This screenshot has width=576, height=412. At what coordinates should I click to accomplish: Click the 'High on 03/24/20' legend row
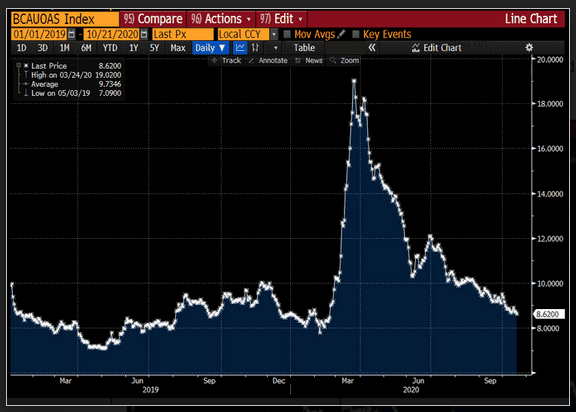click(x=72, y=75)
